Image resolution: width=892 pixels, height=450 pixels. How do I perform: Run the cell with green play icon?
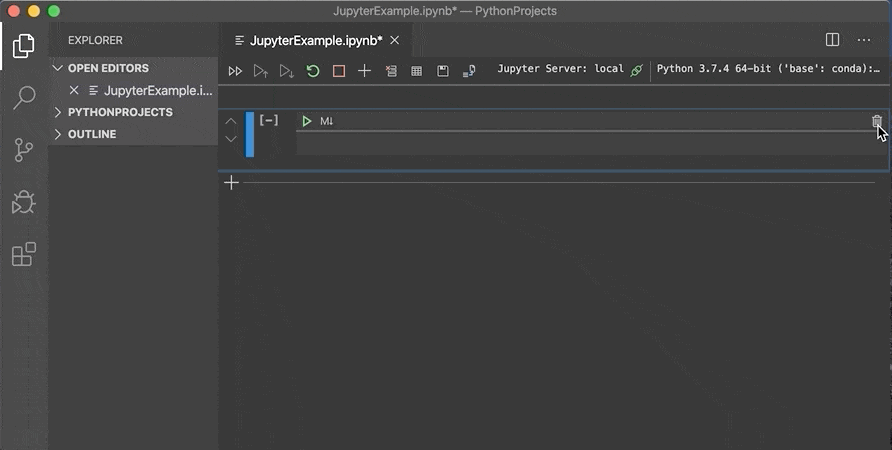[307, 121]
